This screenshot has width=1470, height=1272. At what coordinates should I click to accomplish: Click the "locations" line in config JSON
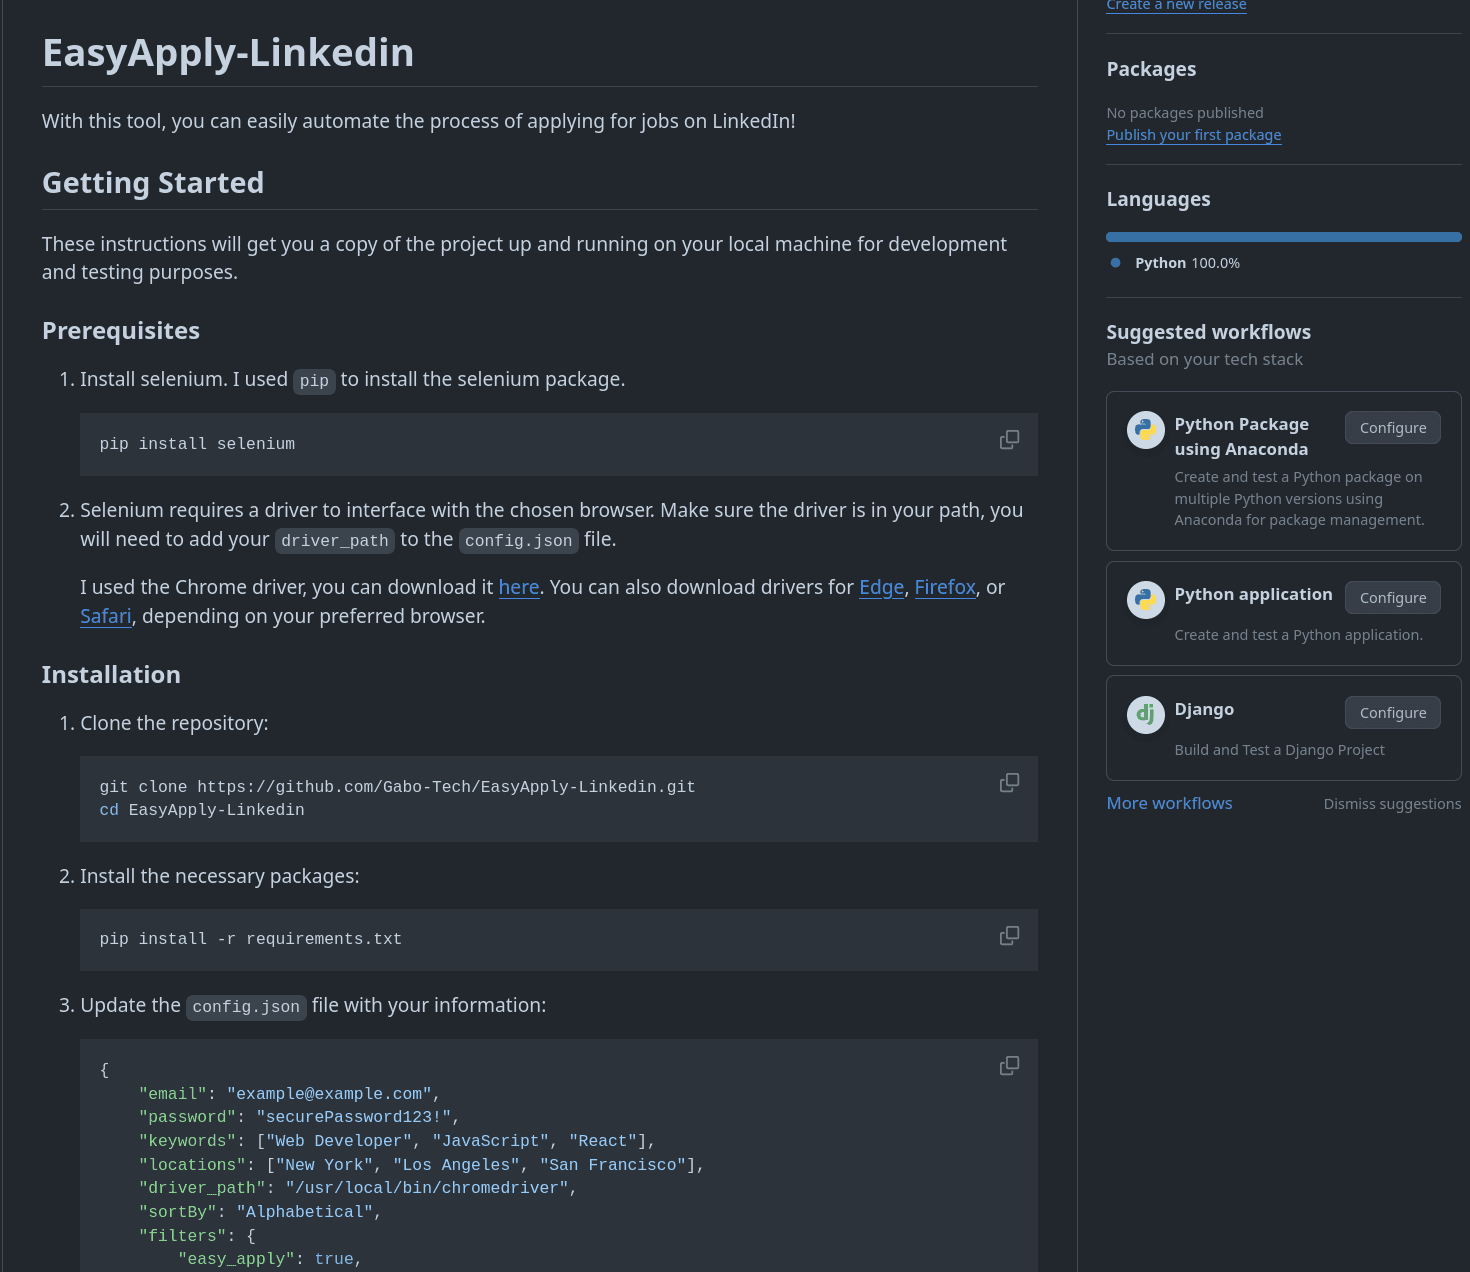(422, 1165)
